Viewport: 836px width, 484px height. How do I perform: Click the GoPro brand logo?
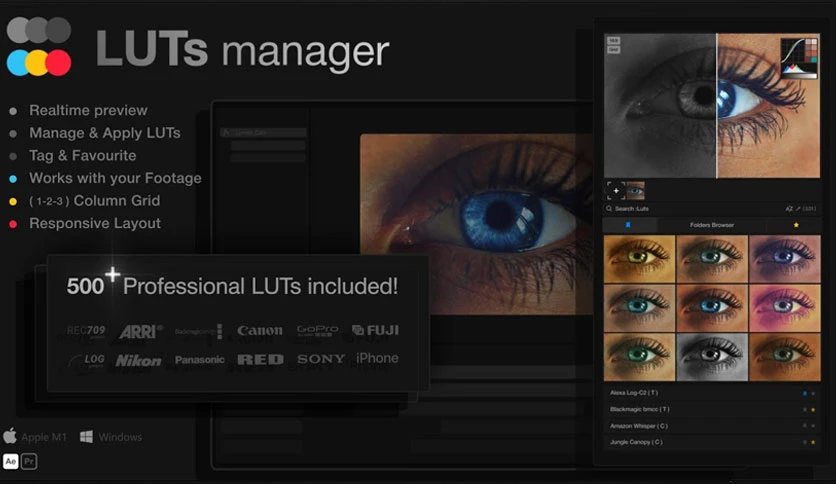click(317, 330)
